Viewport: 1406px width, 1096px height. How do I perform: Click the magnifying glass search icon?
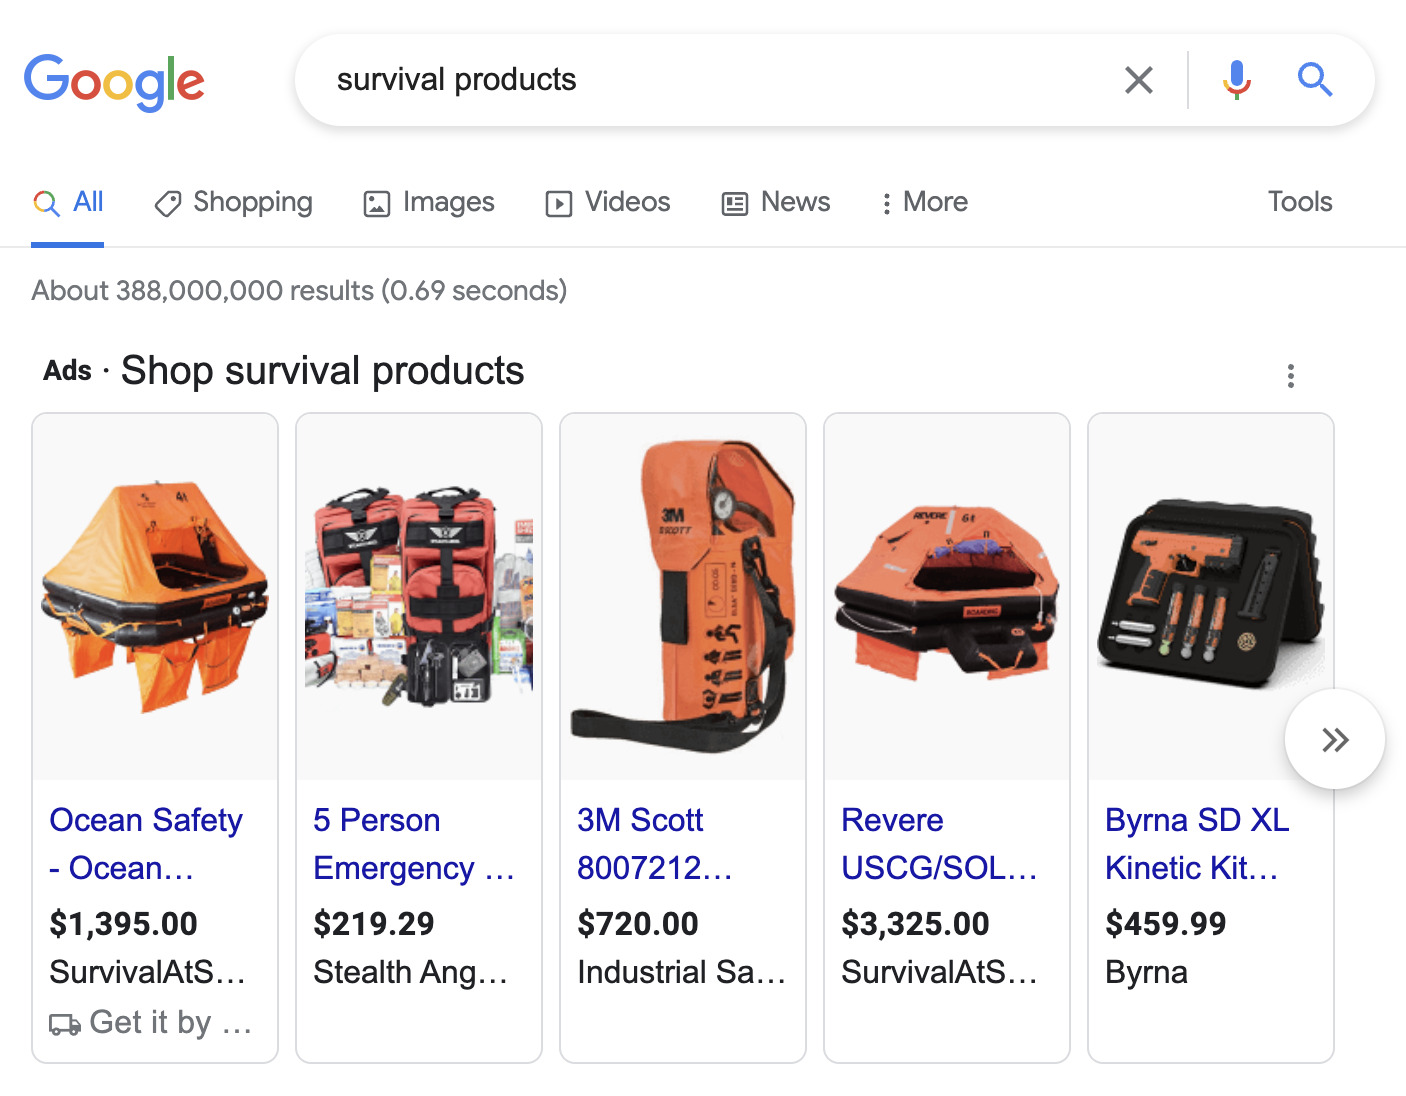tap(1314, 79)
